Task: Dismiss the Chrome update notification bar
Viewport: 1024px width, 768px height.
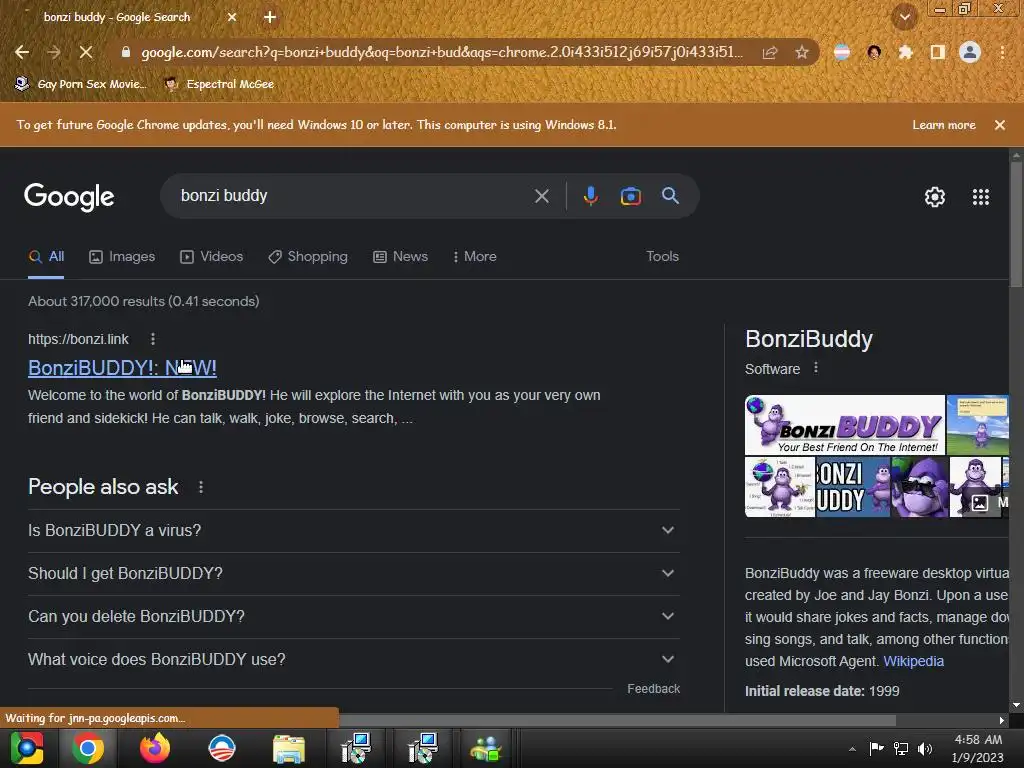Action: [1000, 125]
